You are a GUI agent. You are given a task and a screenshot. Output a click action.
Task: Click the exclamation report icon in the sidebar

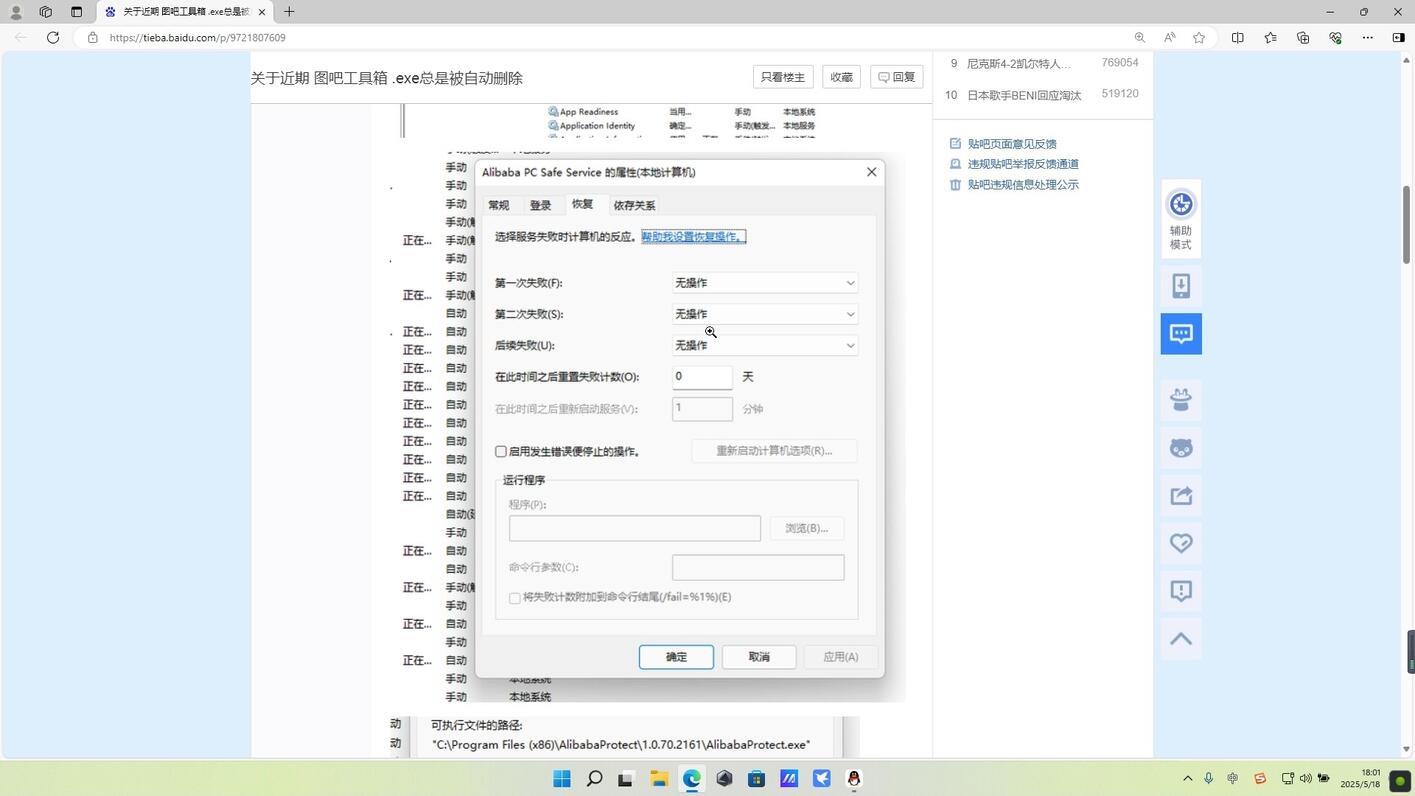point(1181,591)
